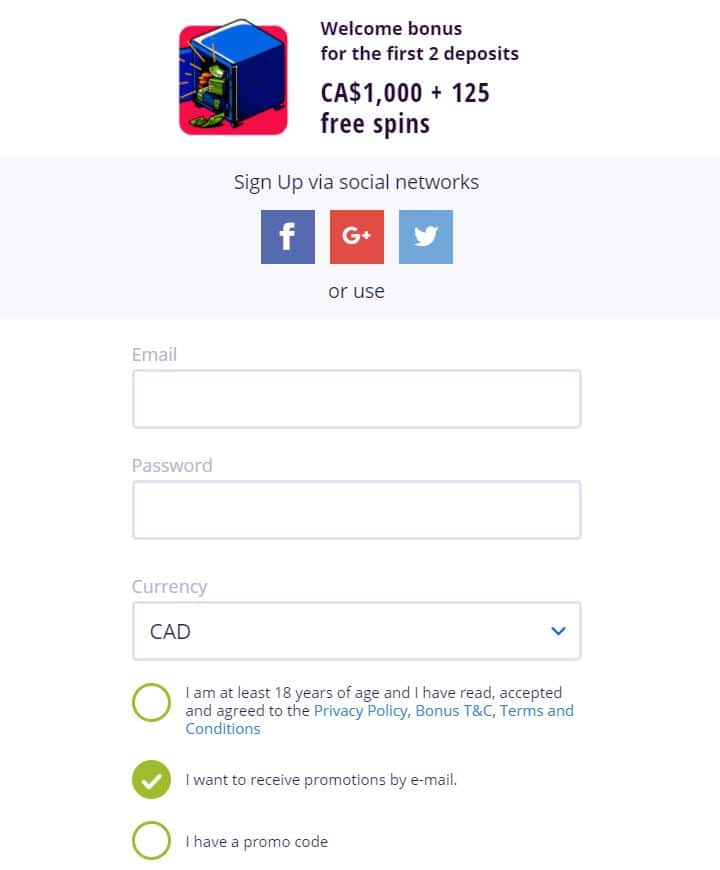Click the Currency field label

point(169,587)
